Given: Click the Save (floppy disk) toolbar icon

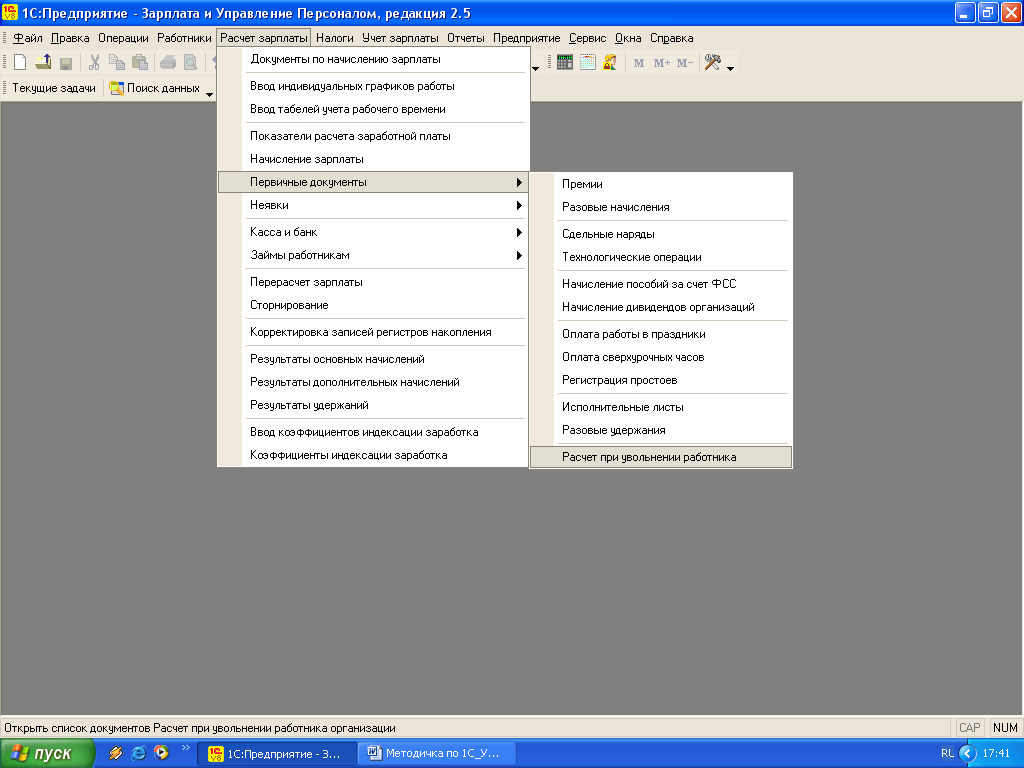Looking at the screenshot, I should (65, 63).
